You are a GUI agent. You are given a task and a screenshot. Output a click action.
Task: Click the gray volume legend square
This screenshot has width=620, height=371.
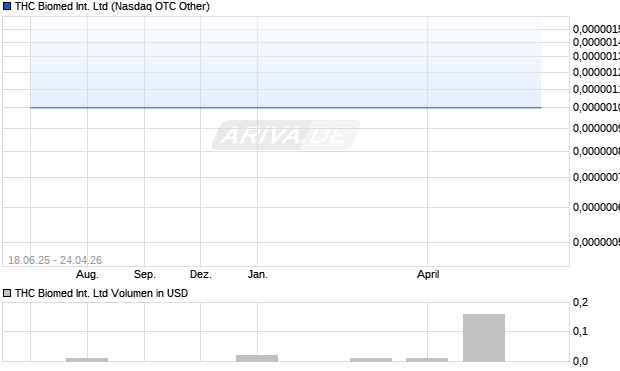(x=7, y=293)
